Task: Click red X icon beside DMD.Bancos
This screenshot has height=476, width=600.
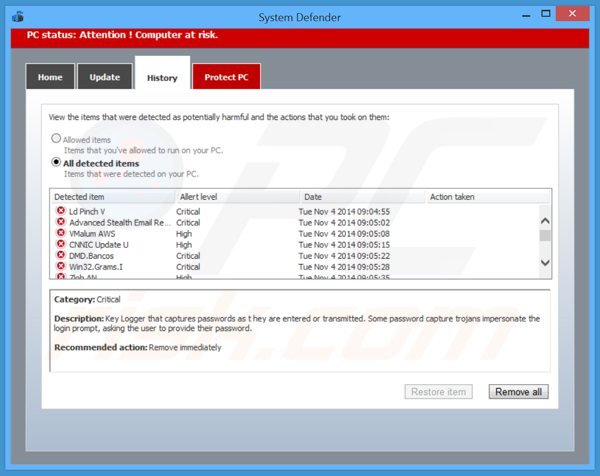Action: coord(60,255)
